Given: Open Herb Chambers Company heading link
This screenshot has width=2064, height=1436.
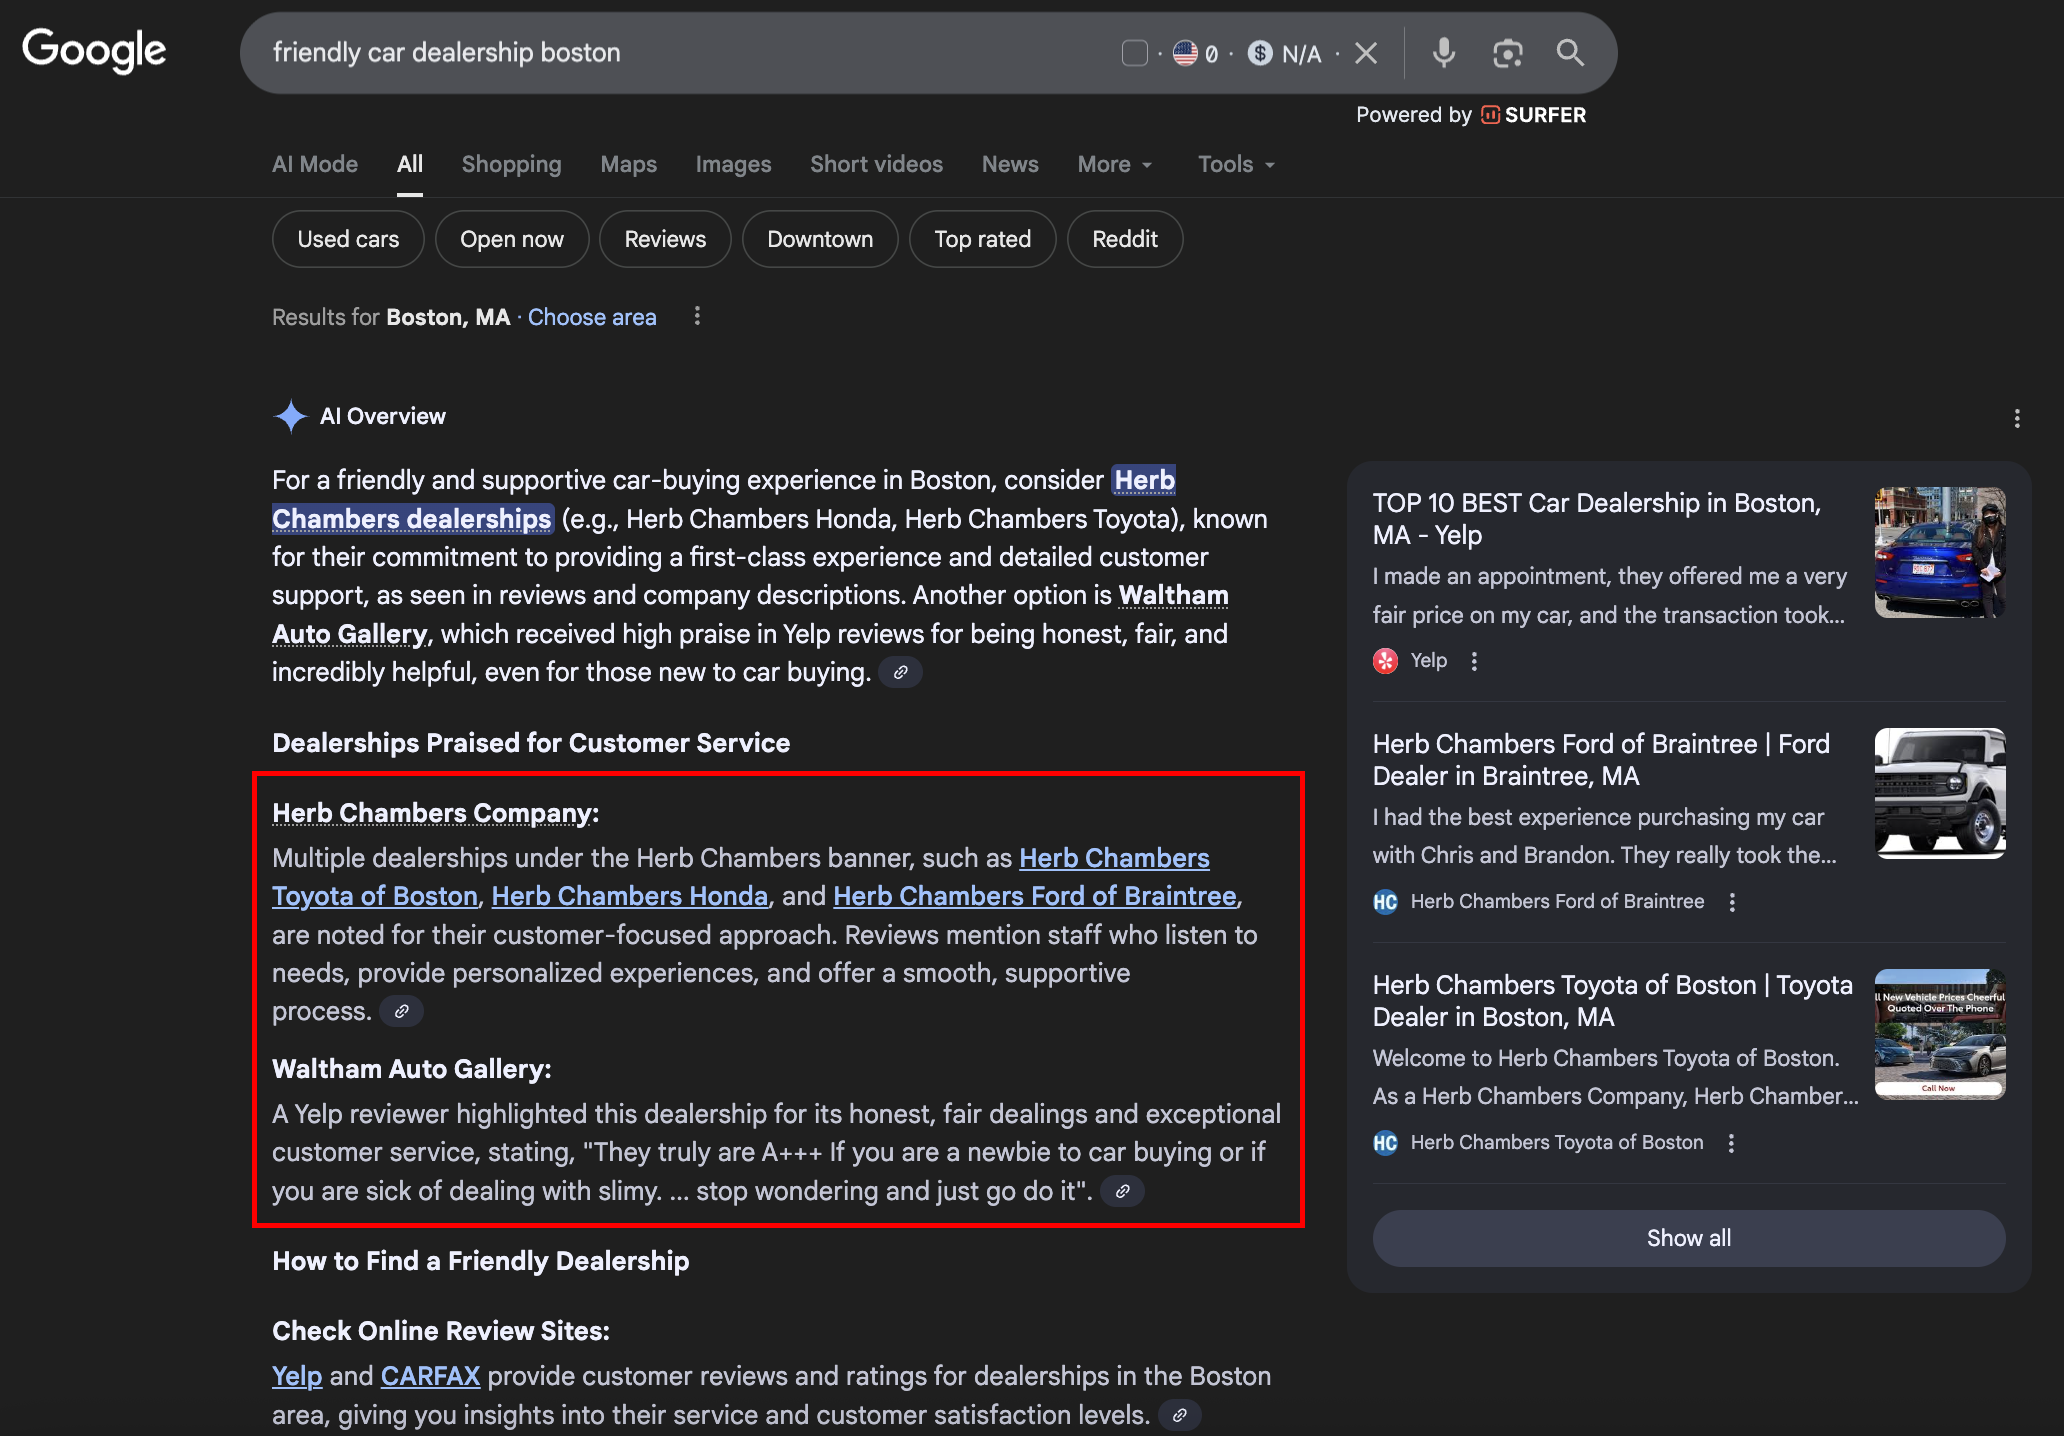Looking at the screenshot, I should pyautogui.click(x=432, y=813).
